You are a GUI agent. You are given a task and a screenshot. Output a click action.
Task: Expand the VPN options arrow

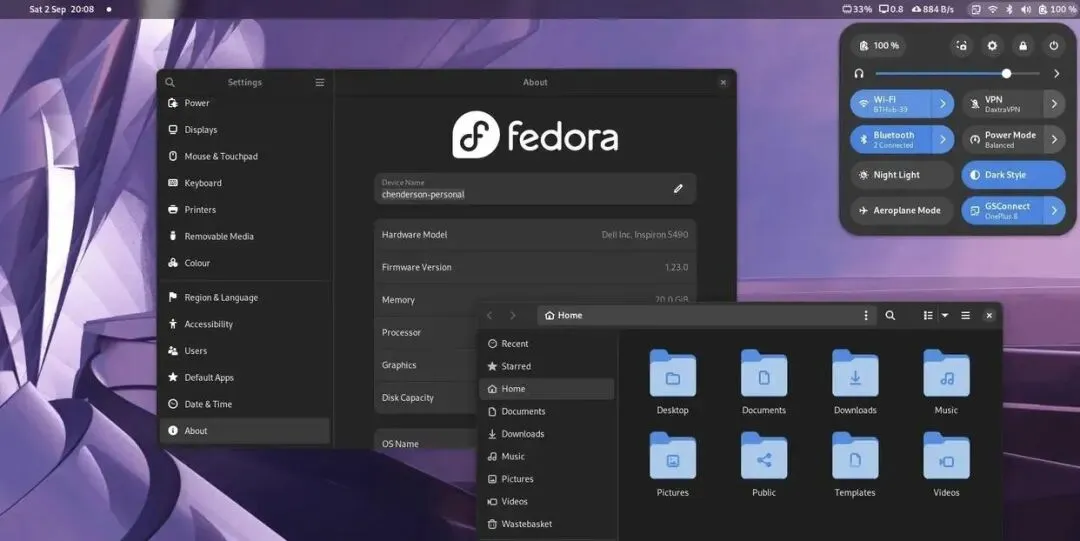tap(1055, 104)
